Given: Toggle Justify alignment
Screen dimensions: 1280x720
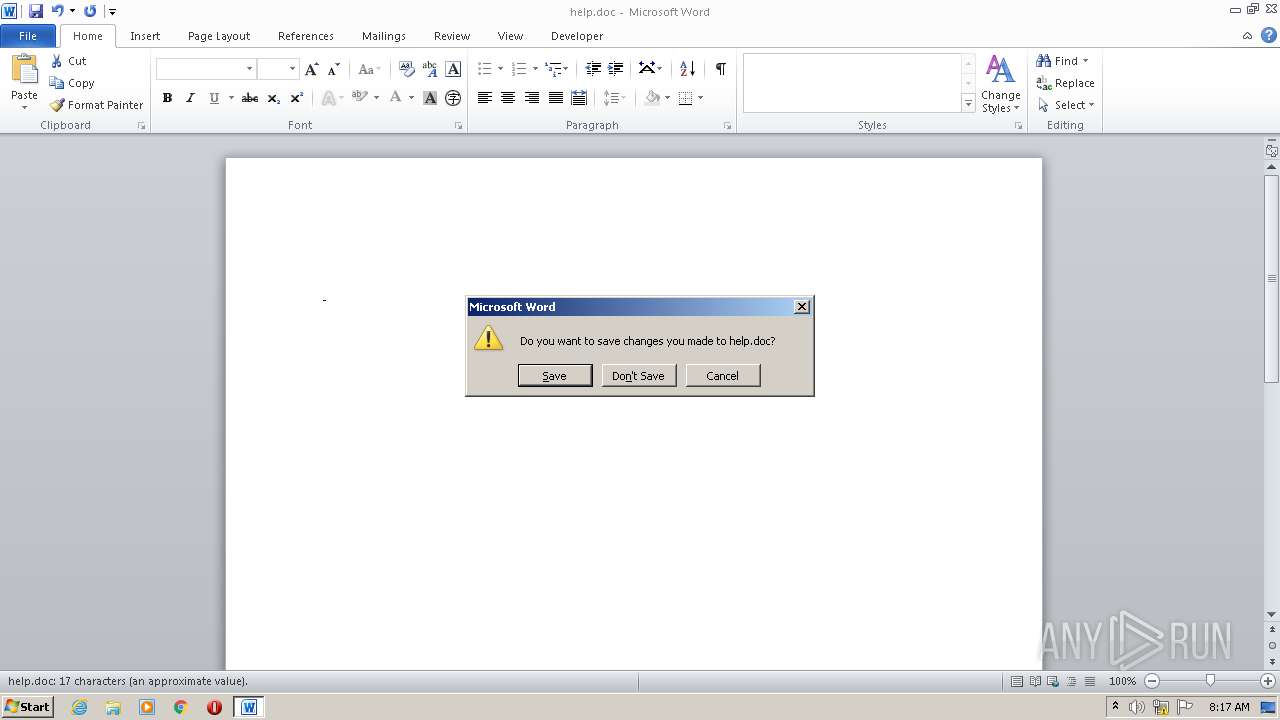Looking at the screenshot, I should click(x=555, y=98).
